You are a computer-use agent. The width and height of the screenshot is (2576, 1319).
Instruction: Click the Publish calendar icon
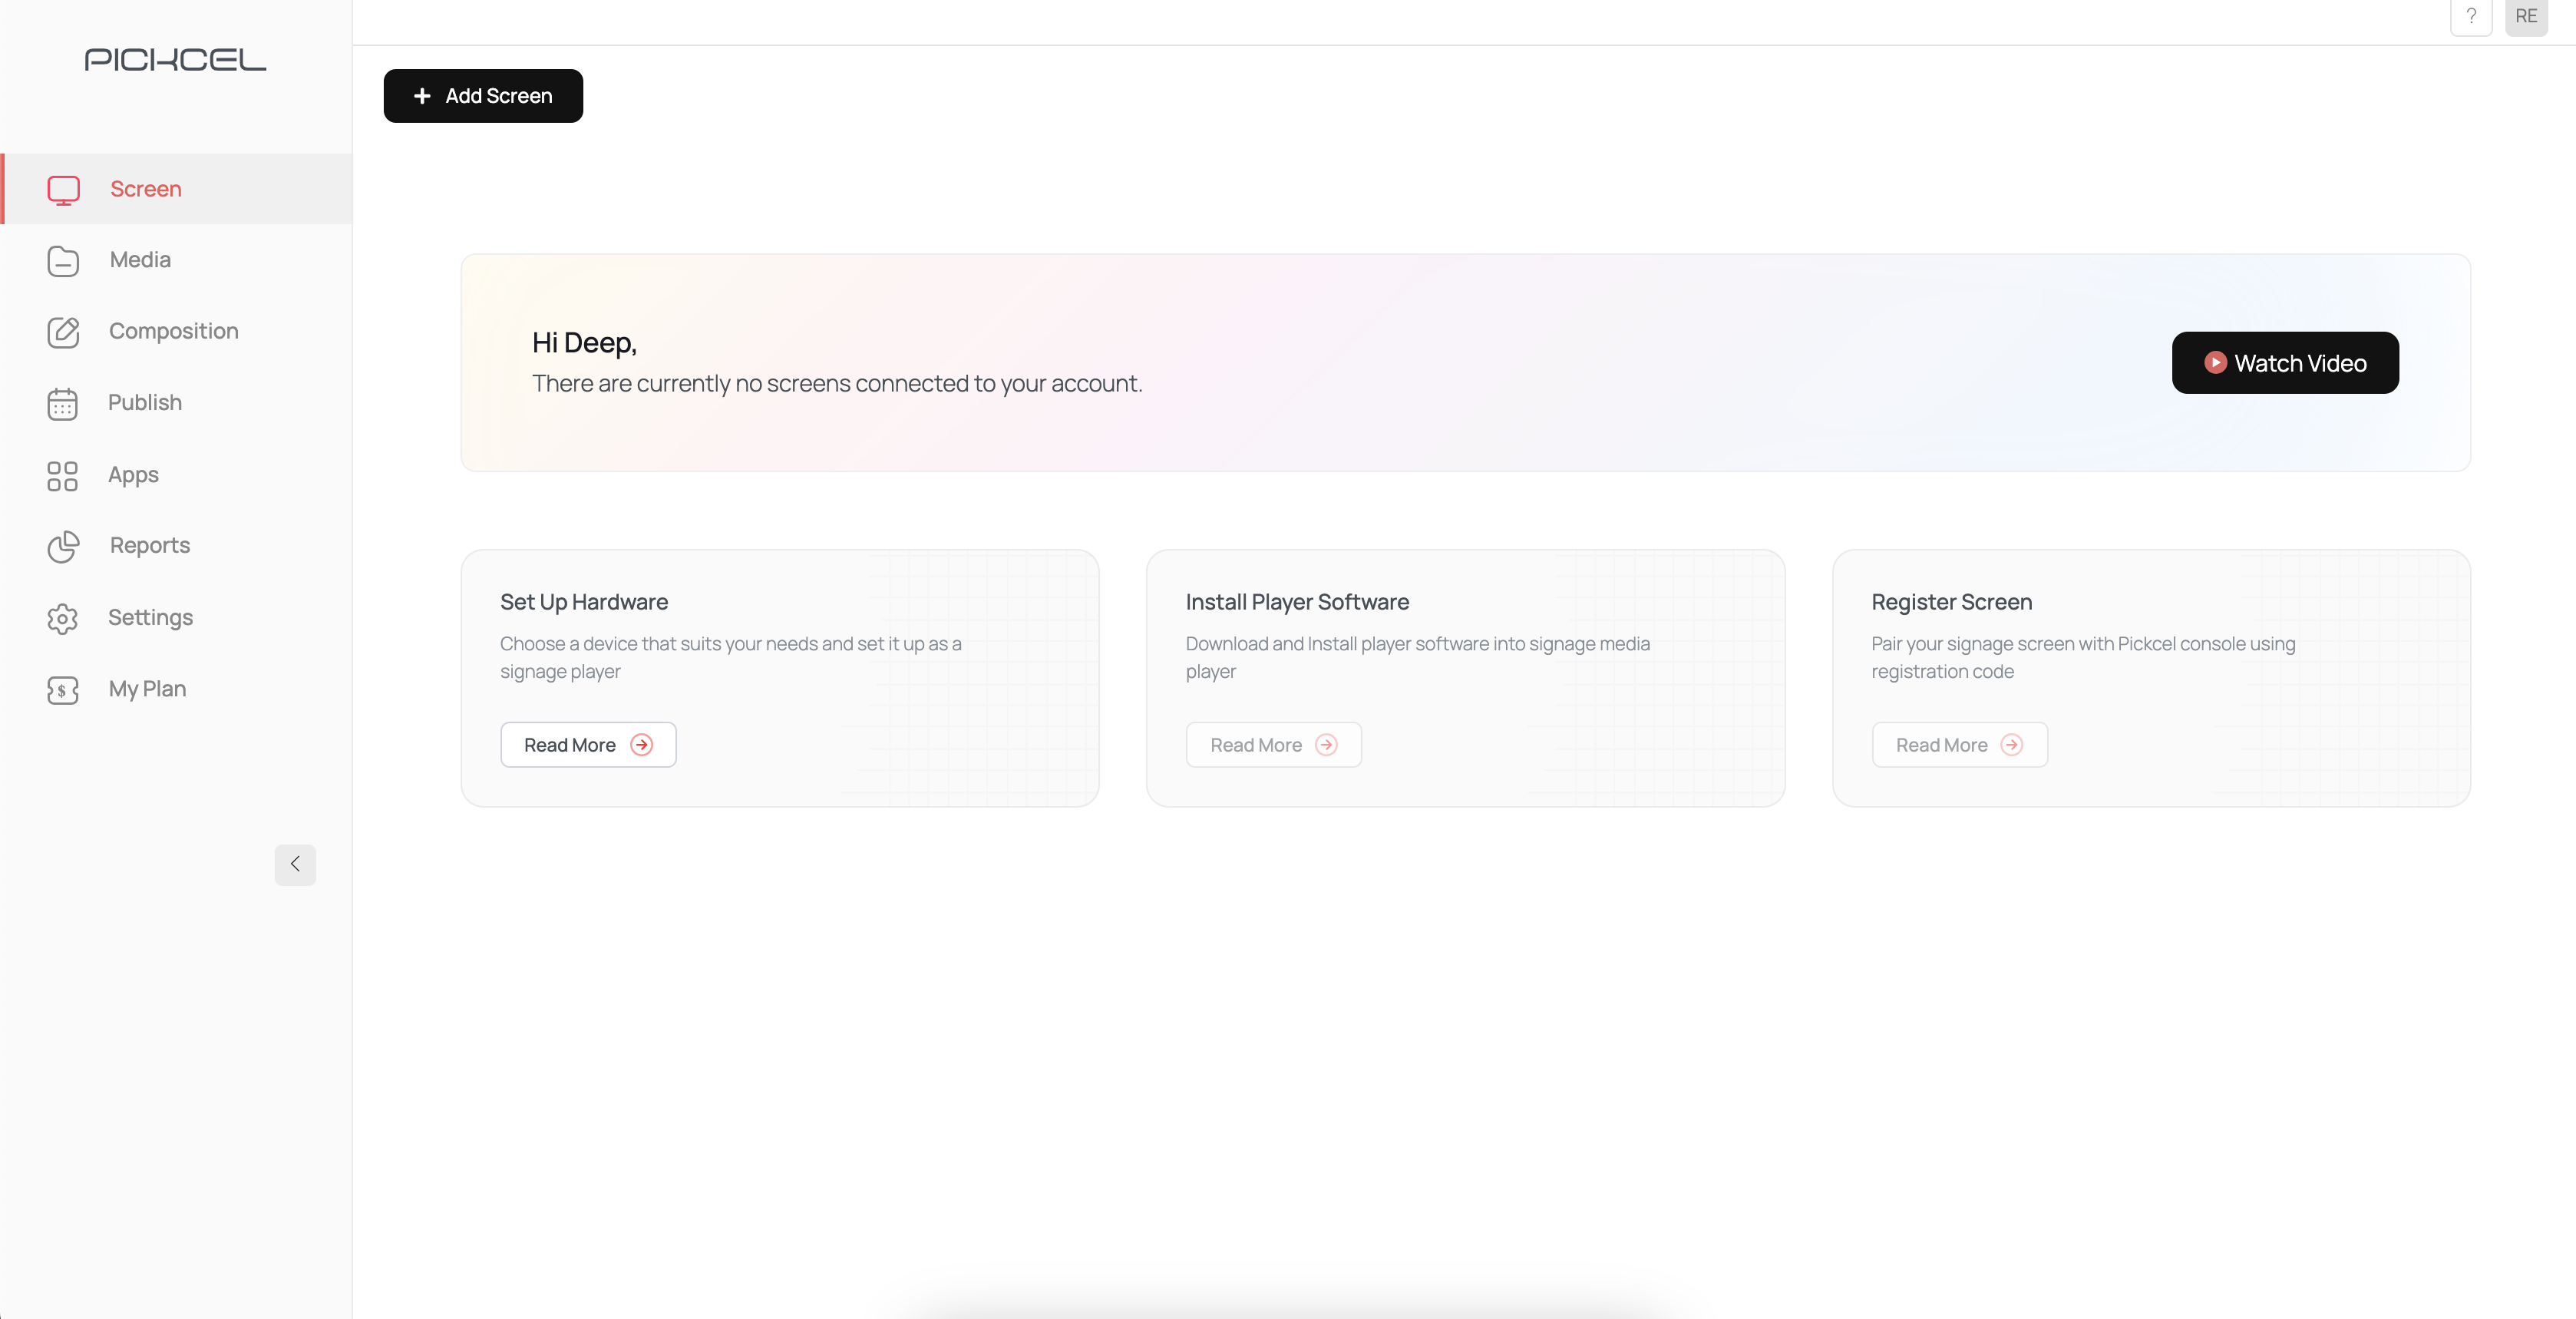point(62,404)
